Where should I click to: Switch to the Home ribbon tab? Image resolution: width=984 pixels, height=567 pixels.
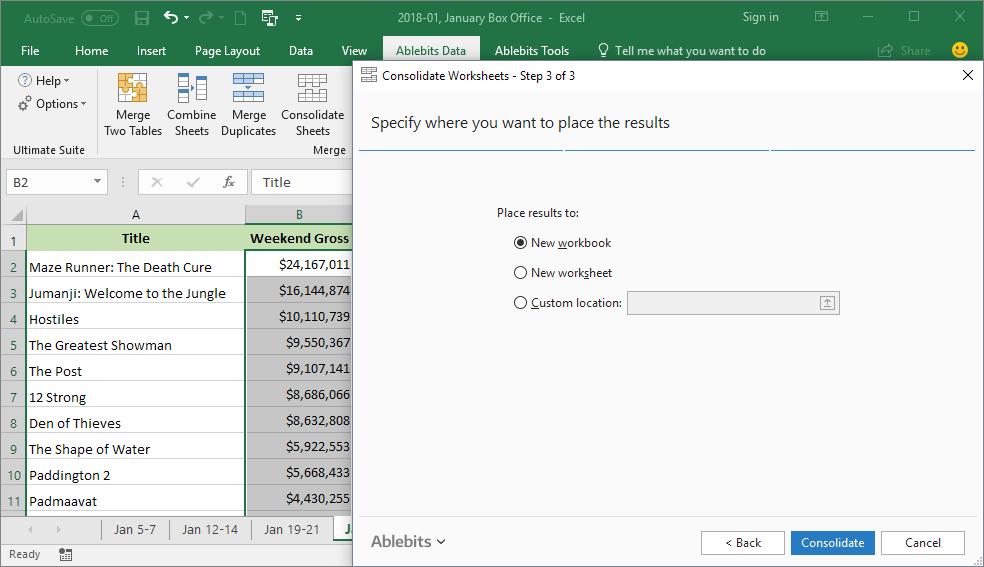pyautogui.click(x=92, y=51)
